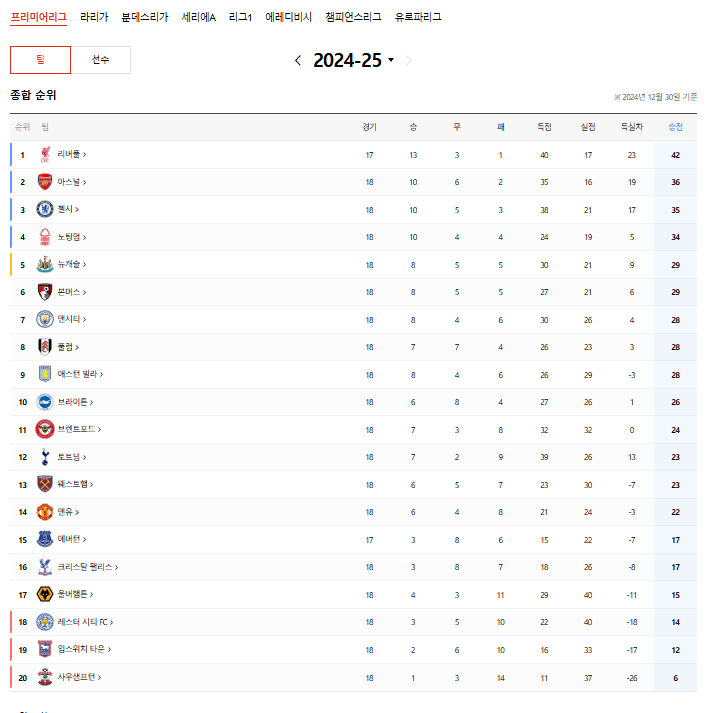Click the Southampton club crest

click(45, 677)
